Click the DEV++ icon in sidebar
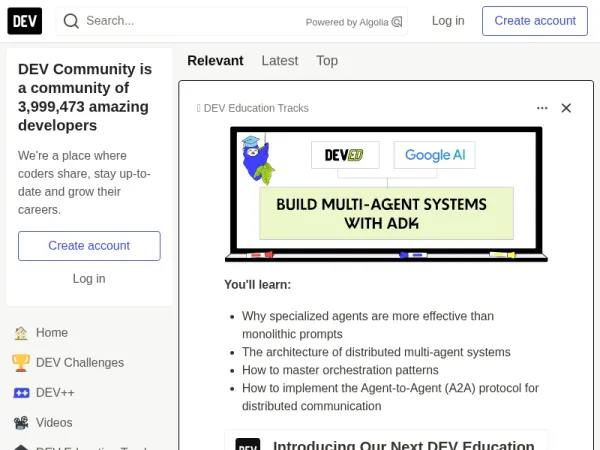The width and height of the screenshot is (600, 450). pos(21,393)
